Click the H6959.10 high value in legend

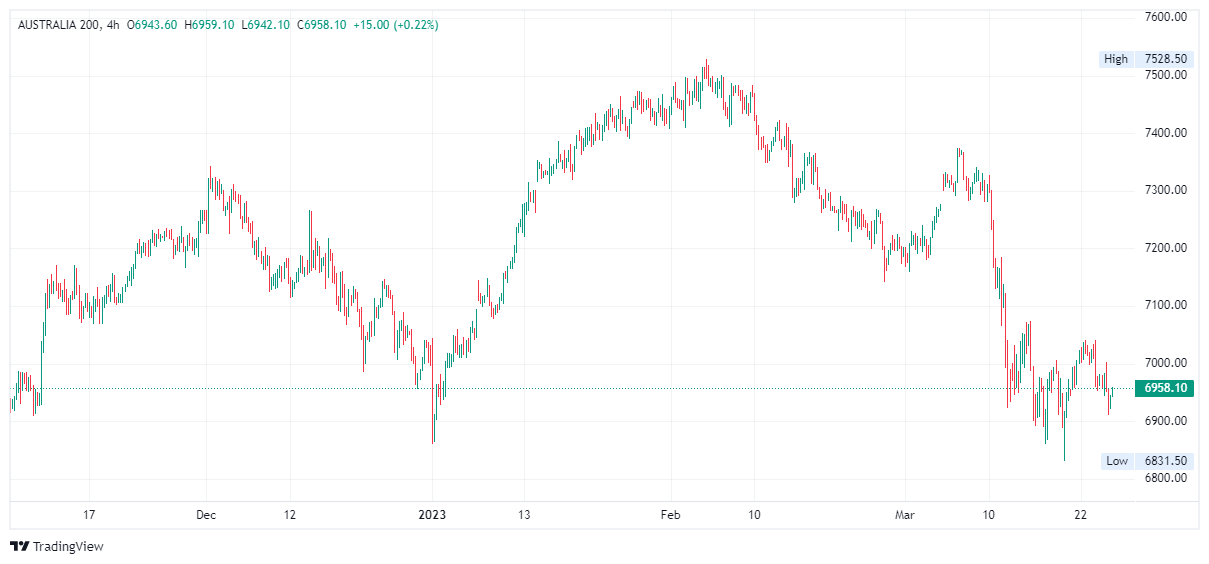[210, 24]
